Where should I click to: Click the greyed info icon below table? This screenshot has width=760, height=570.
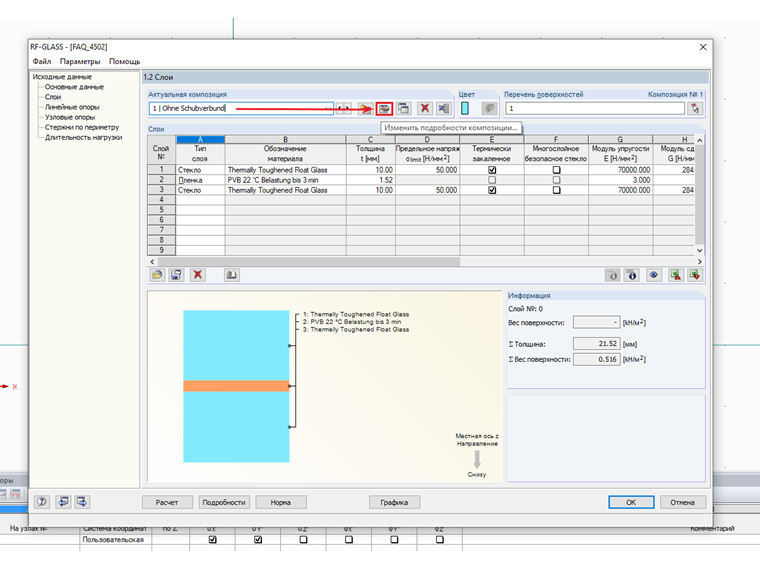click(613, 275)
